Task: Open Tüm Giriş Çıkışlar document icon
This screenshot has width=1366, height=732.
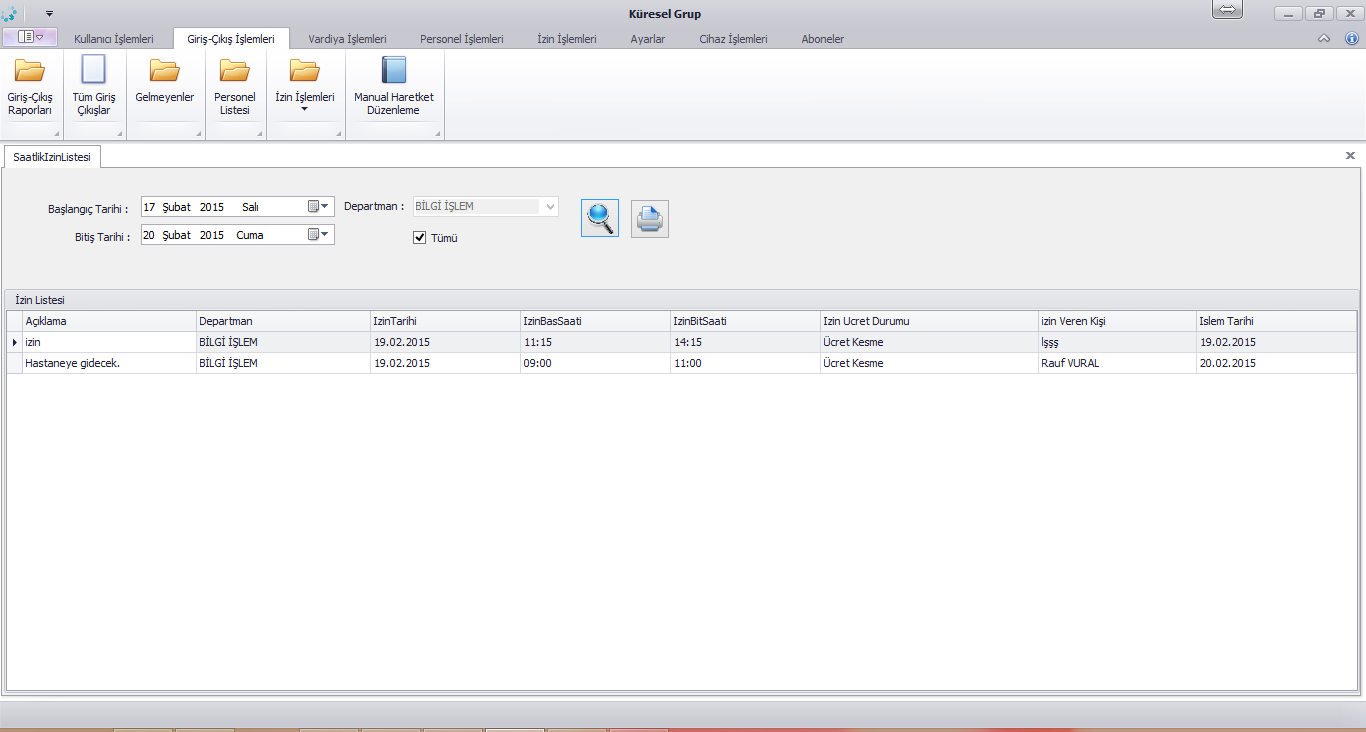Action: [94, 69]
